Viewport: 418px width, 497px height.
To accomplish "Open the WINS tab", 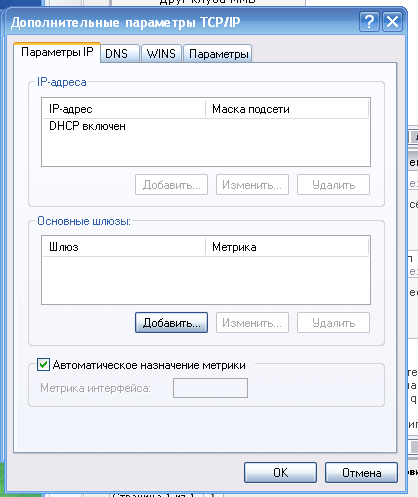I will (x=161, y=54).
